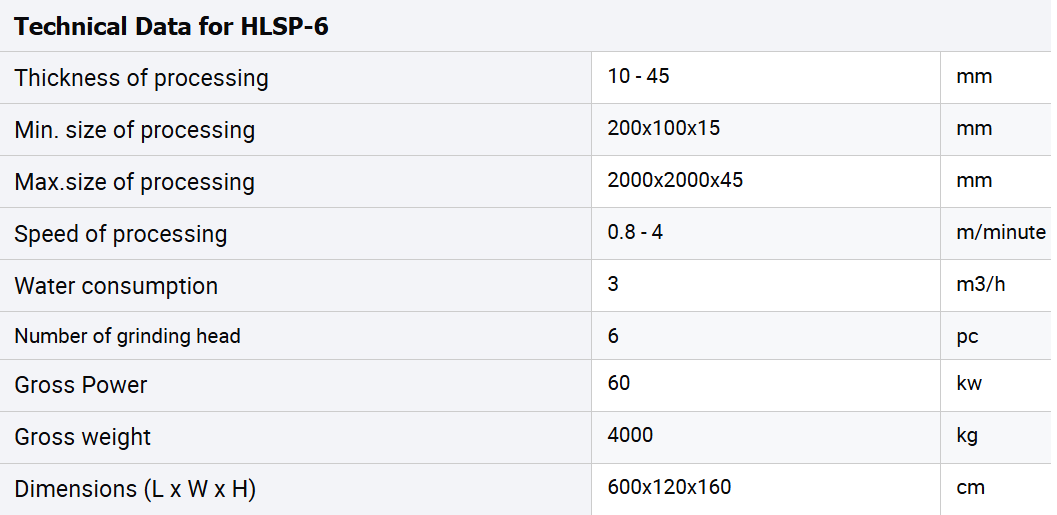
Task: Click the 'Max.size of processing' label
Action: tap(134, 182)
